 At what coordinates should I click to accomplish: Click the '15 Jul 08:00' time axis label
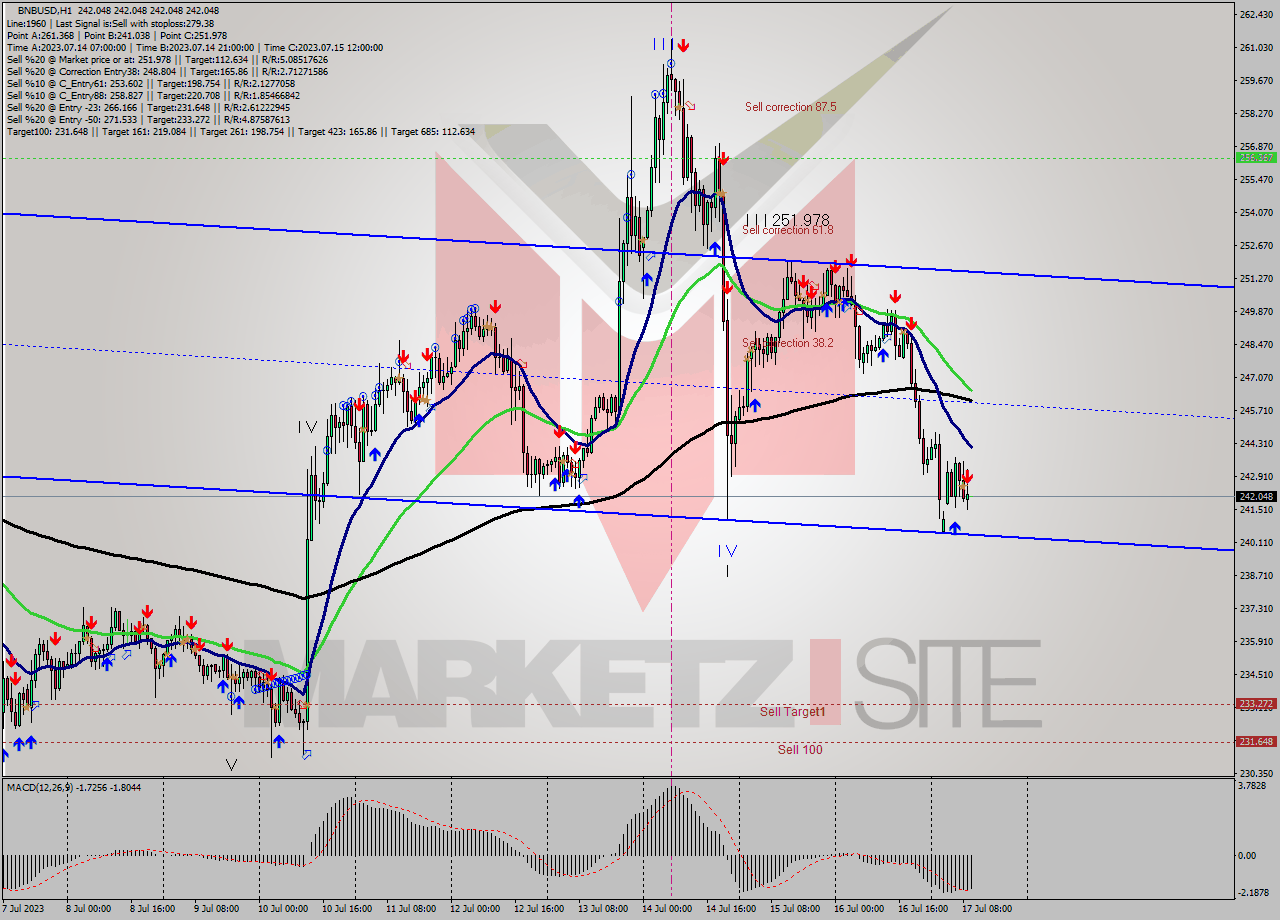click(x=795, y=909)
